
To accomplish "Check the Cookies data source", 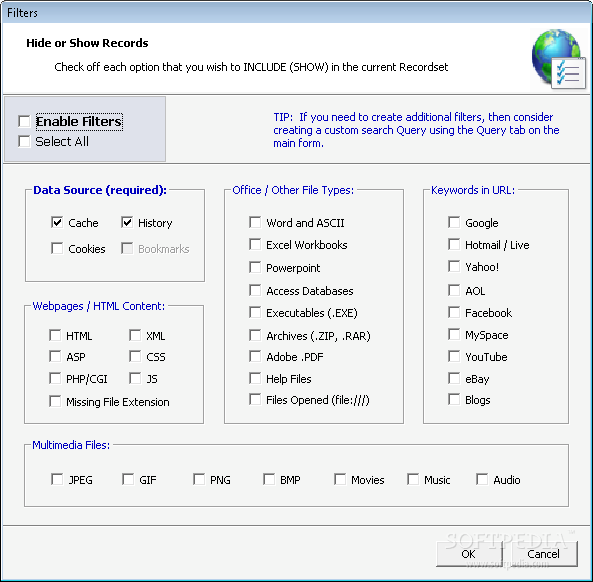I will 57,248.
